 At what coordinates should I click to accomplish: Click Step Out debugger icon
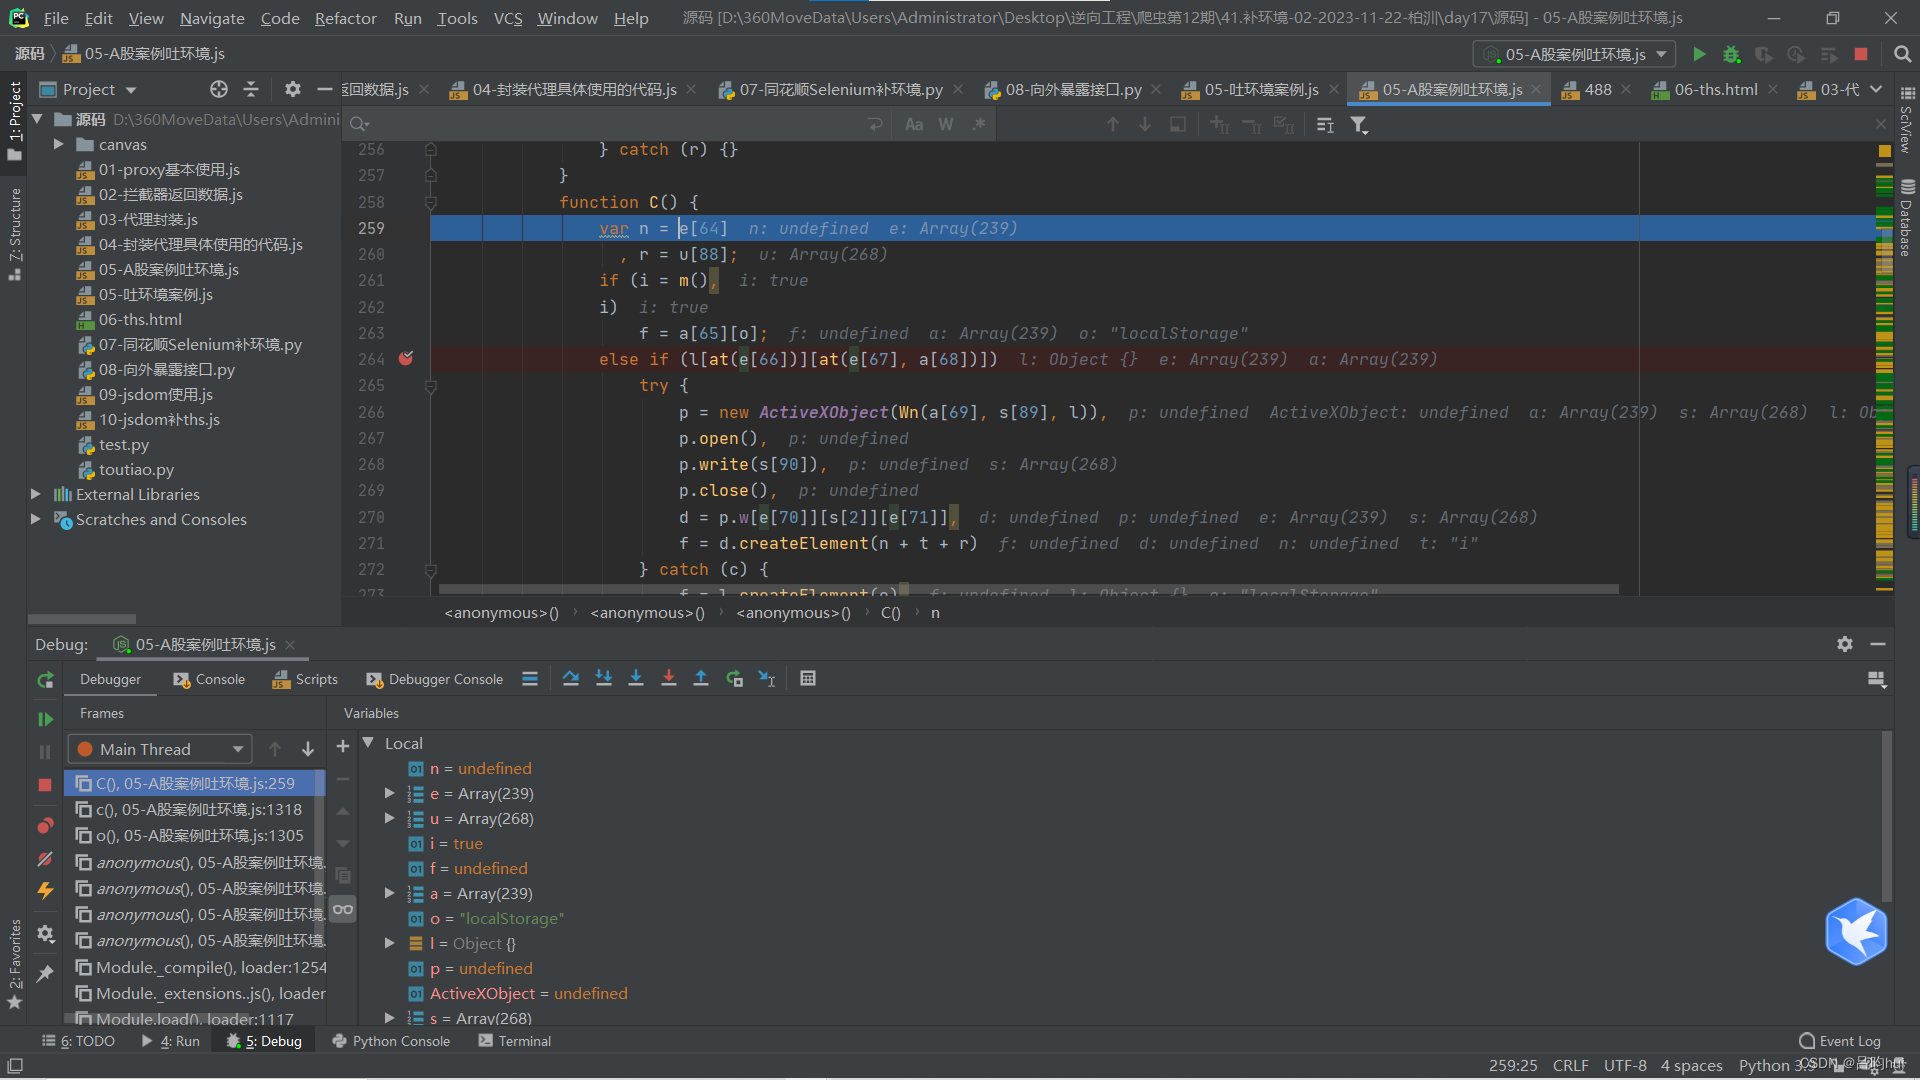pos(701,679)
